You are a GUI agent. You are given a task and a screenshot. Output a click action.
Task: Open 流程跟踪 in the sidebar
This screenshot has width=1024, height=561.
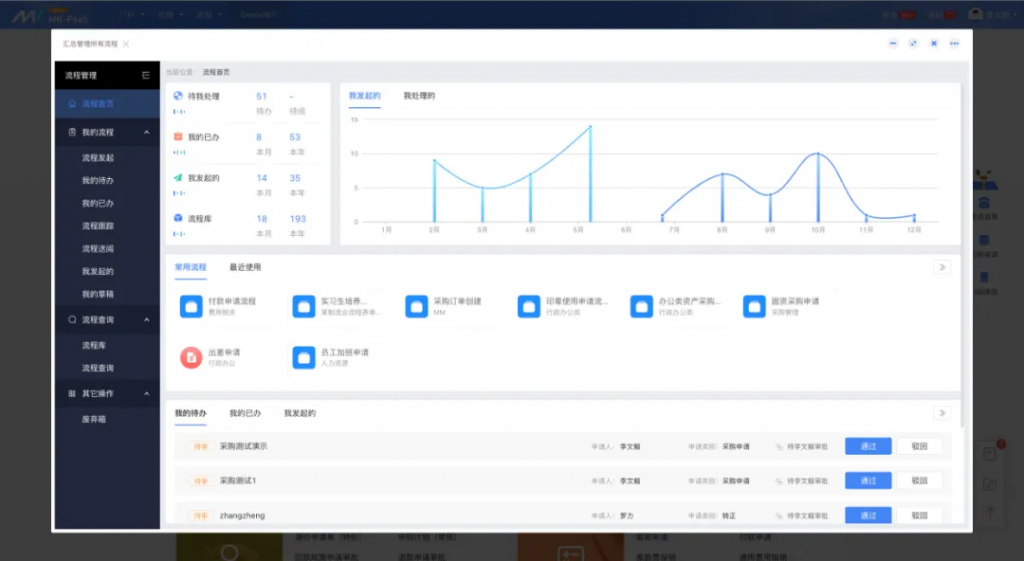pos(98,226)
